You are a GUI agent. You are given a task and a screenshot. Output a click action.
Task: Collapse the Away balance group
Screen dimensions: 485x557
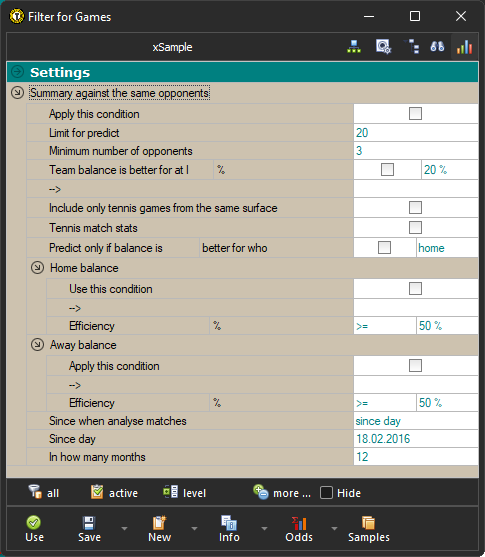point(37,345)
